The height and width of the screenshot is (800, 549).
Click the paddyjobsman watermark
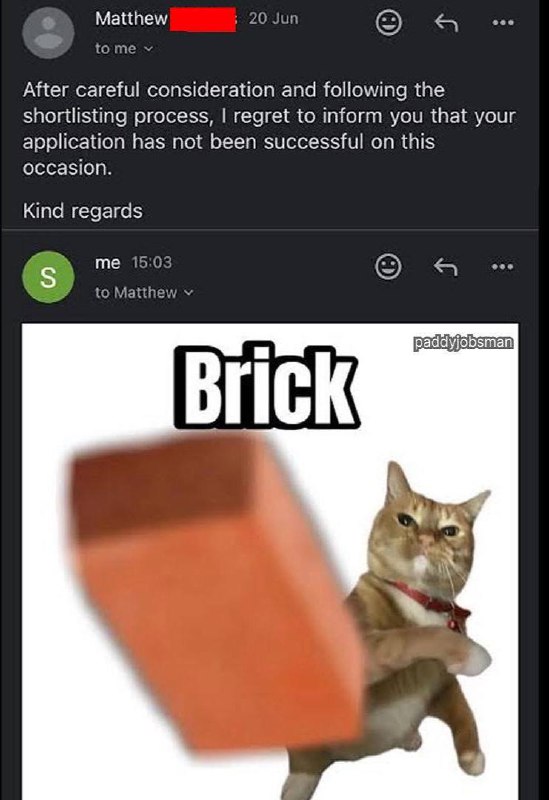point(462,342)
